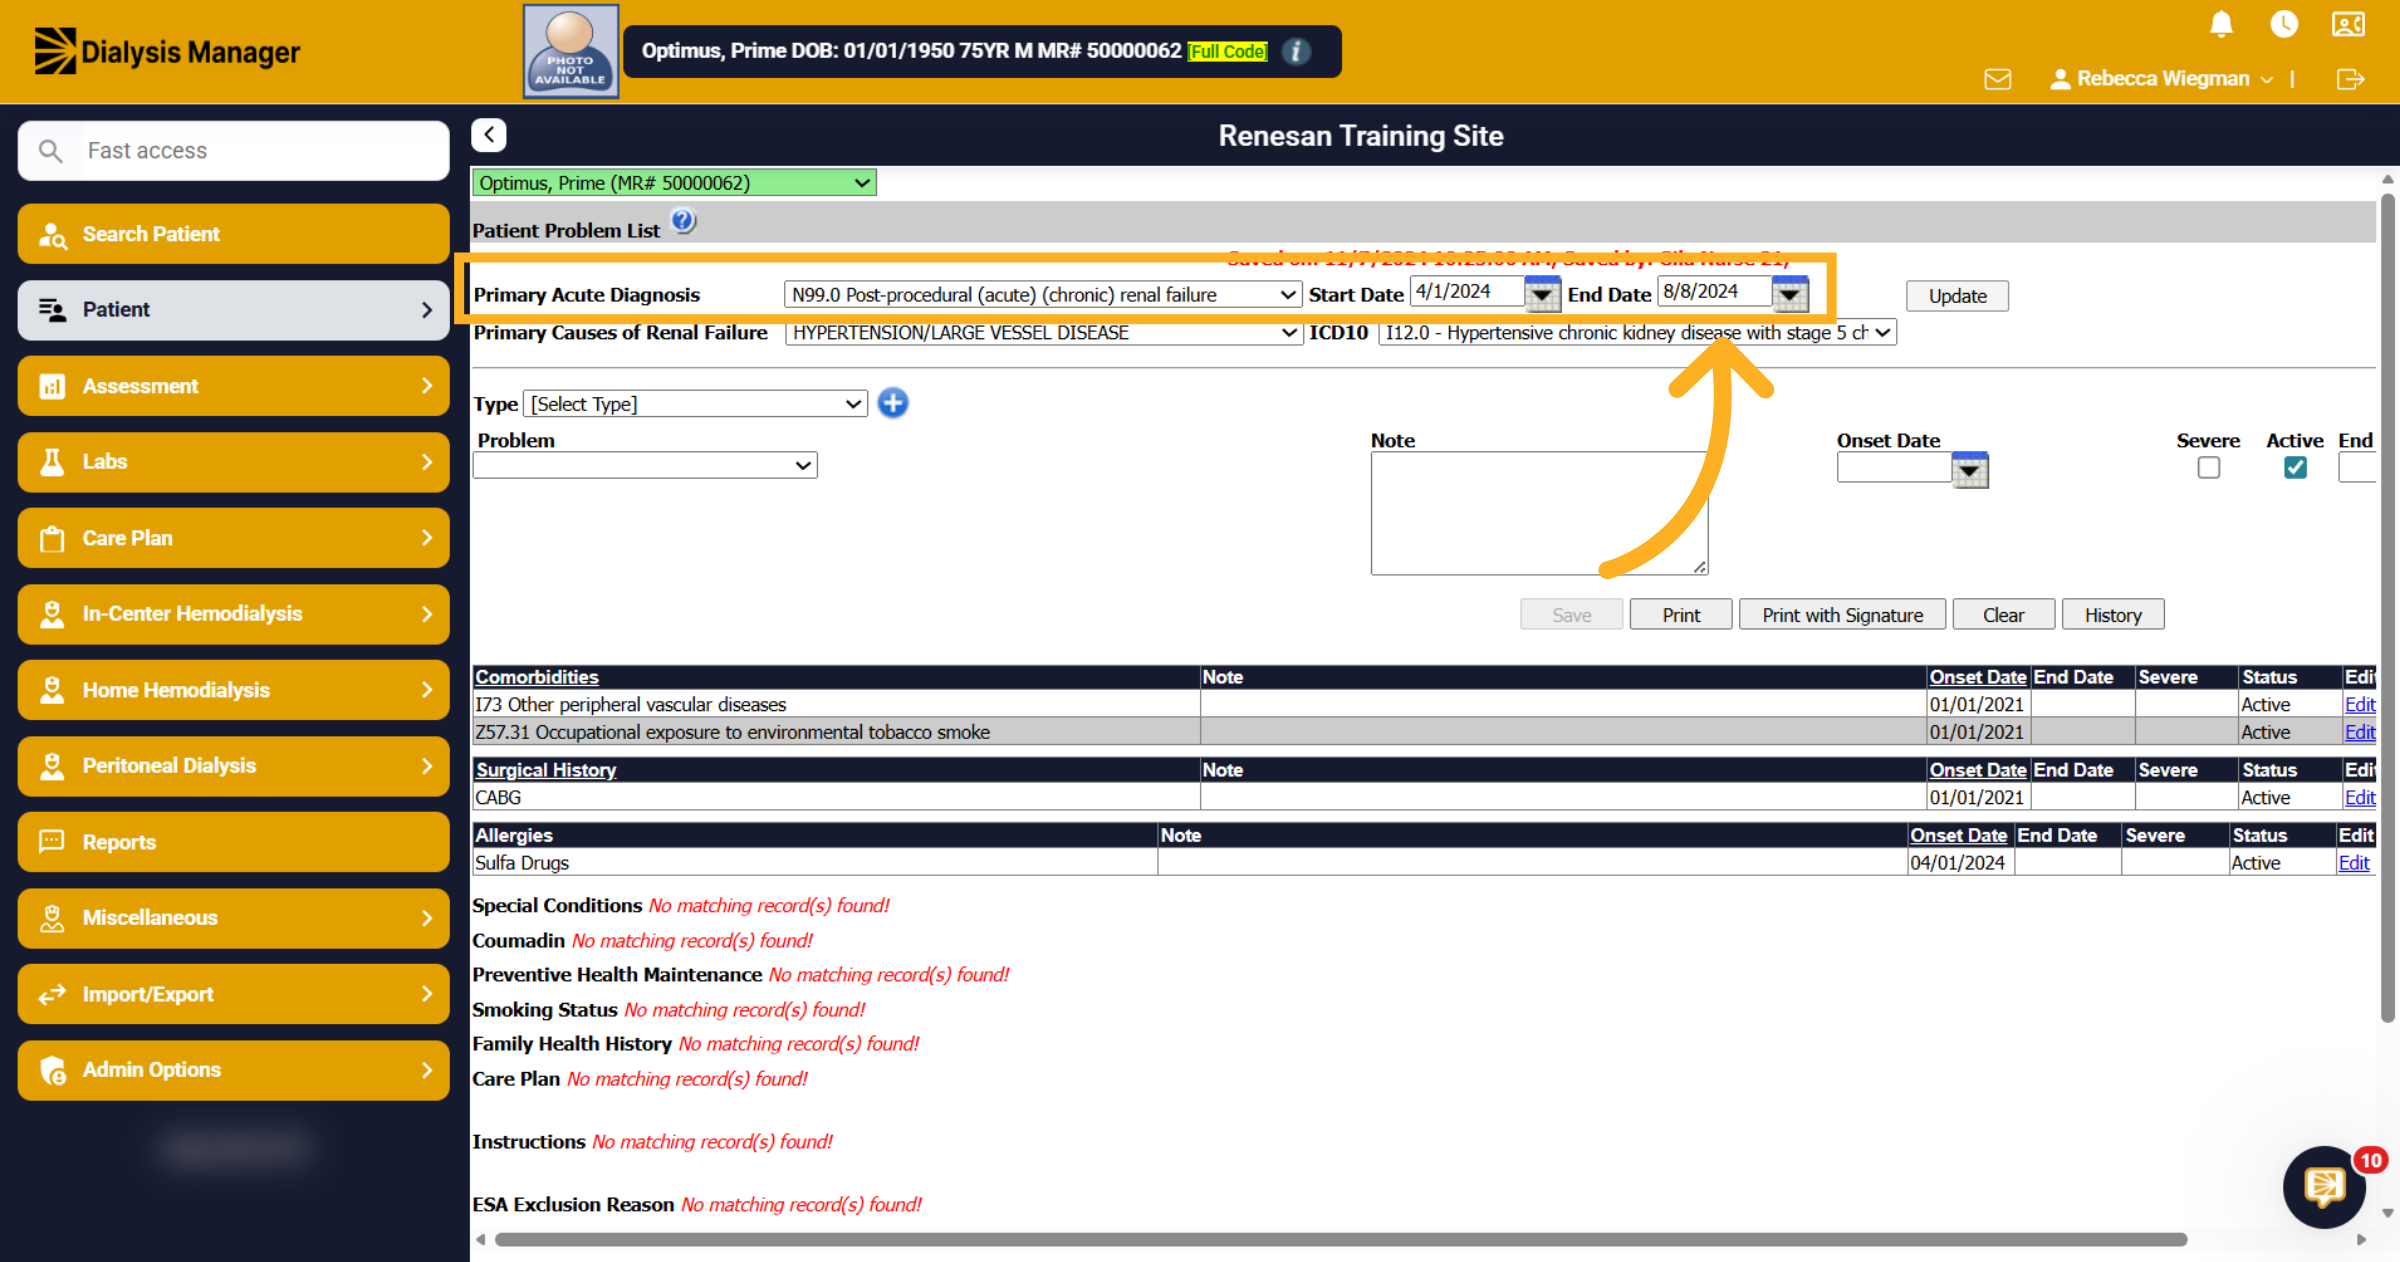Open the Reports menu
The width and height of the screenshot is (2400, 1262).
tap(233, 842)
